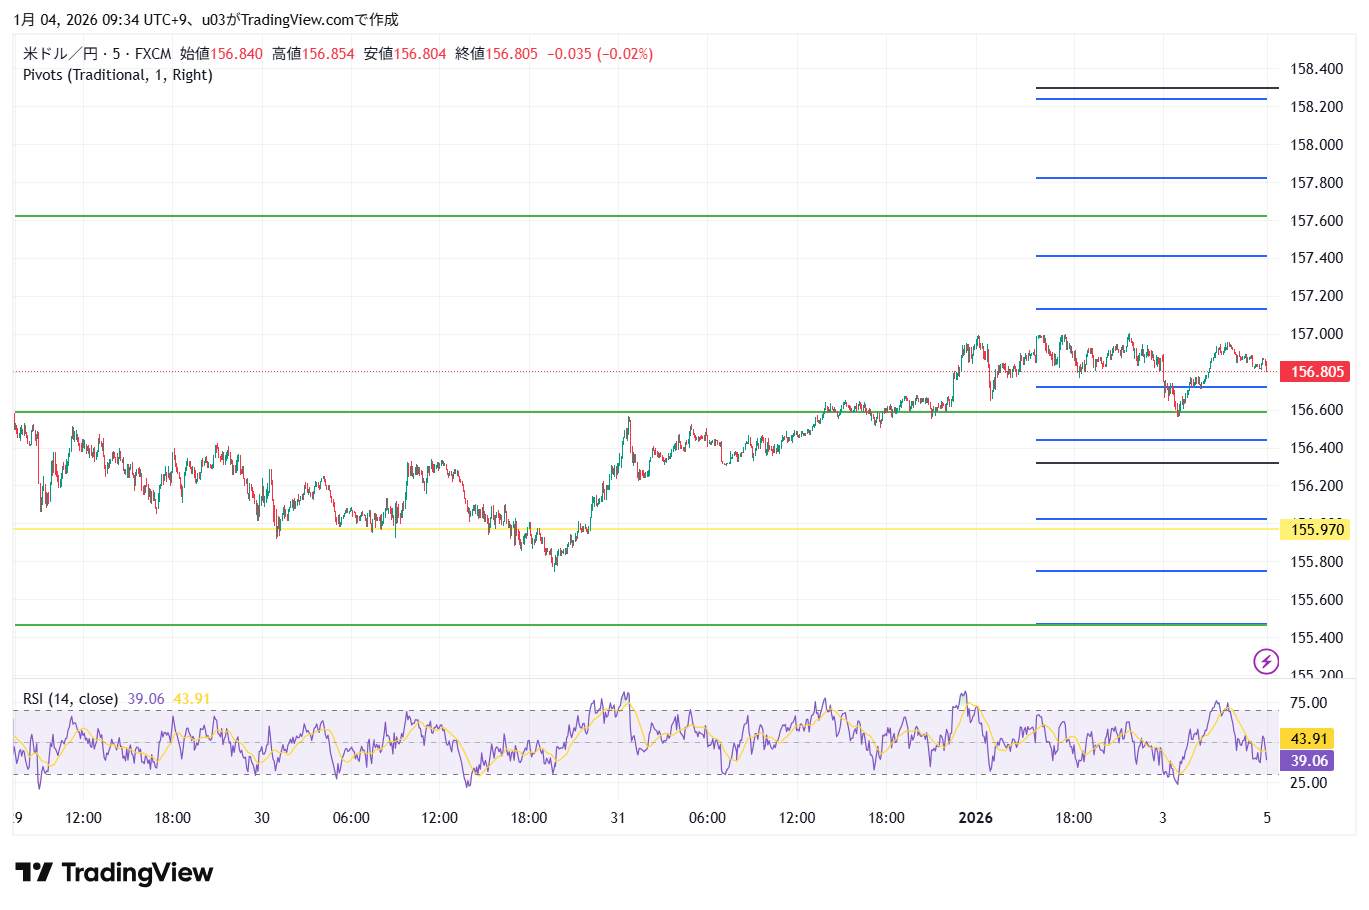Click the 2026 label on time axis
The image size is (1369, 910).
pos(975,818)
